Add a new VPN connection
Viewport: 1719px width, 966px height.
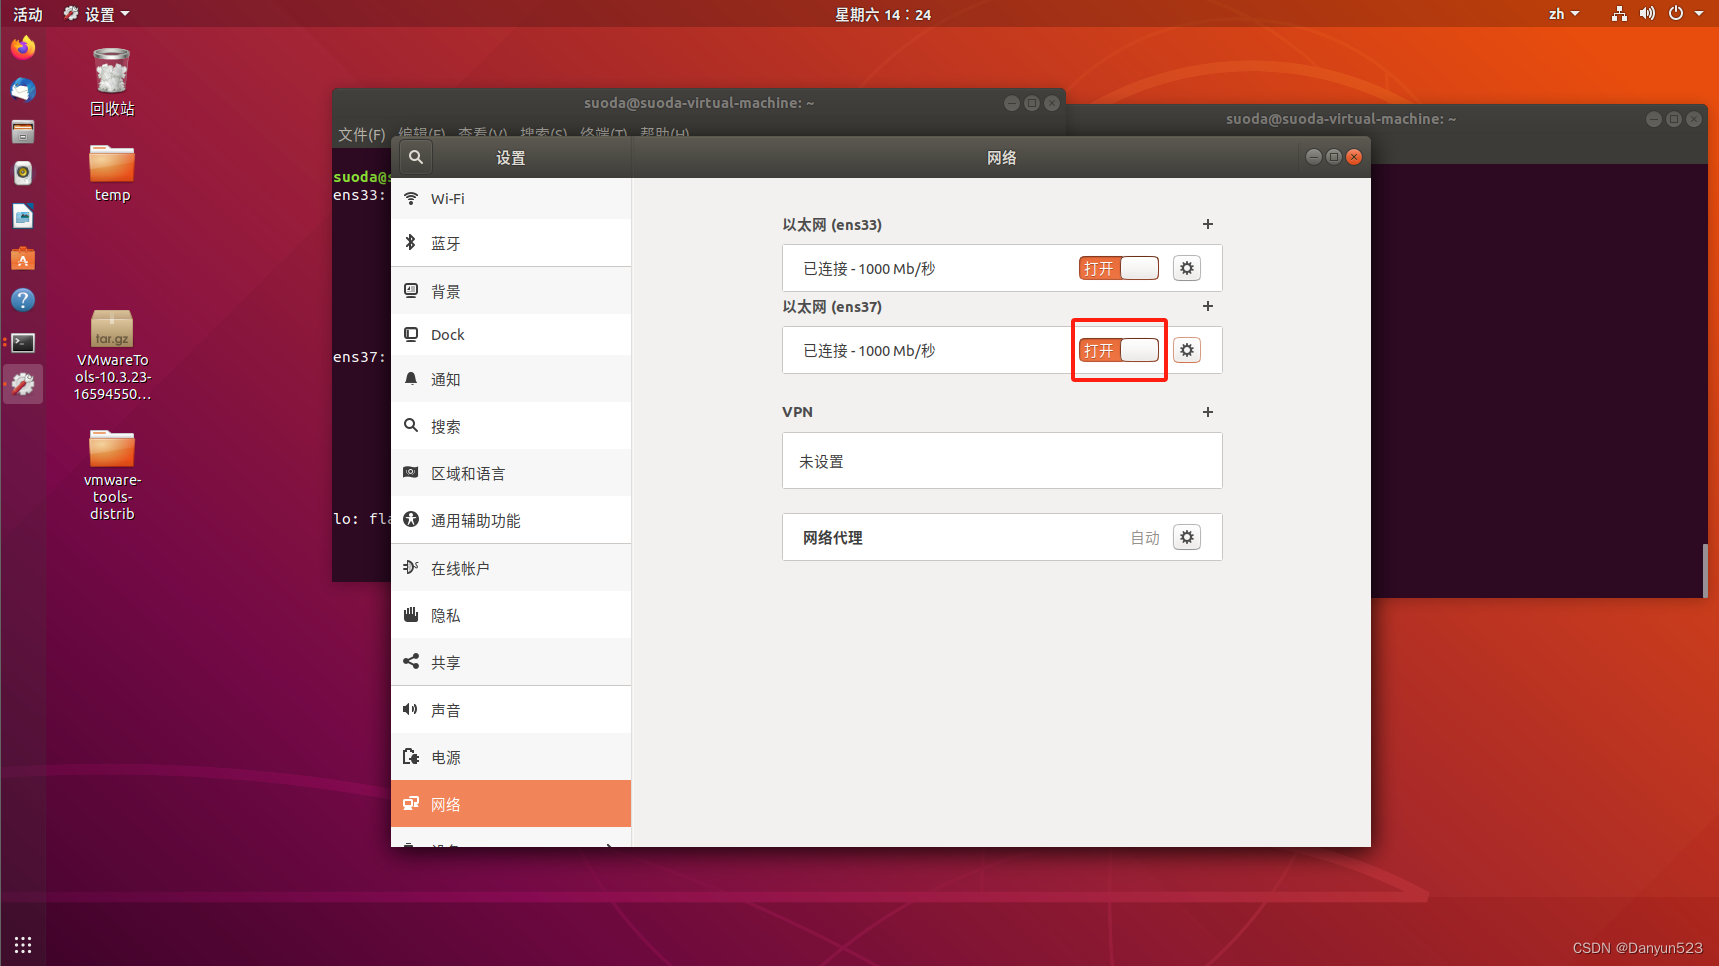point(1208,412)
